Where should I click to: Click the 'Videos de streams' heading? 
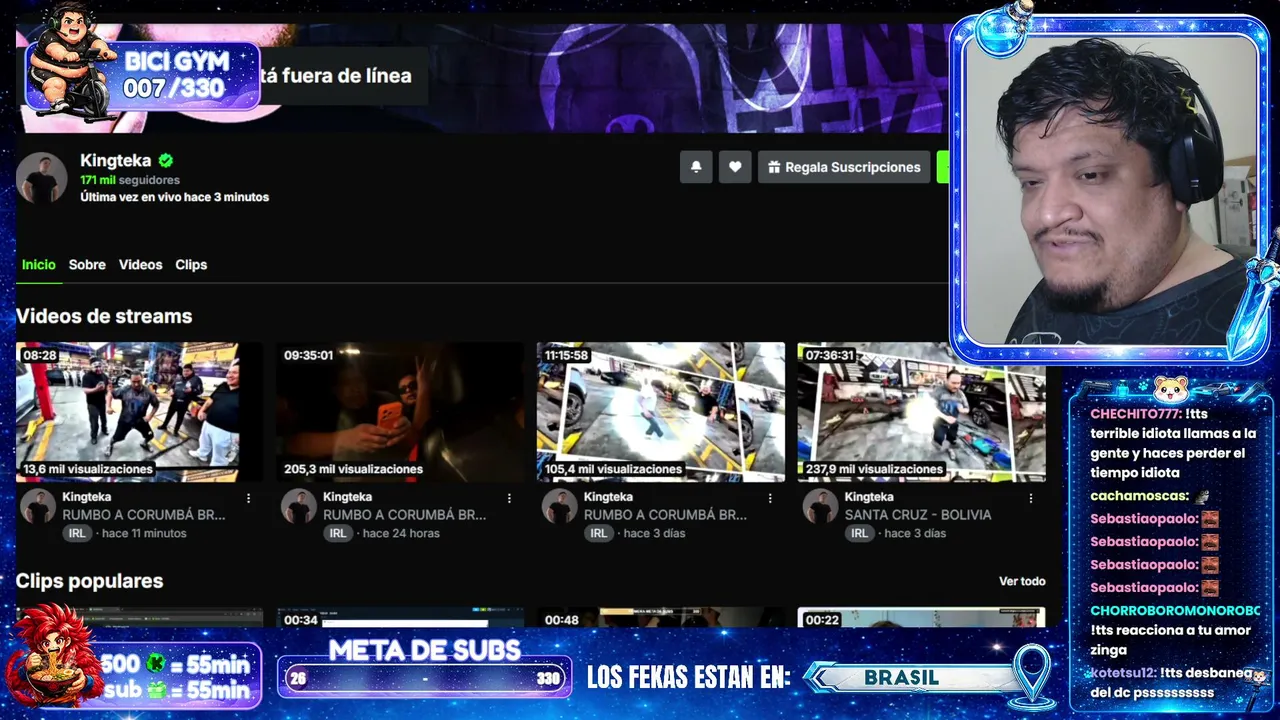(104, 316)
